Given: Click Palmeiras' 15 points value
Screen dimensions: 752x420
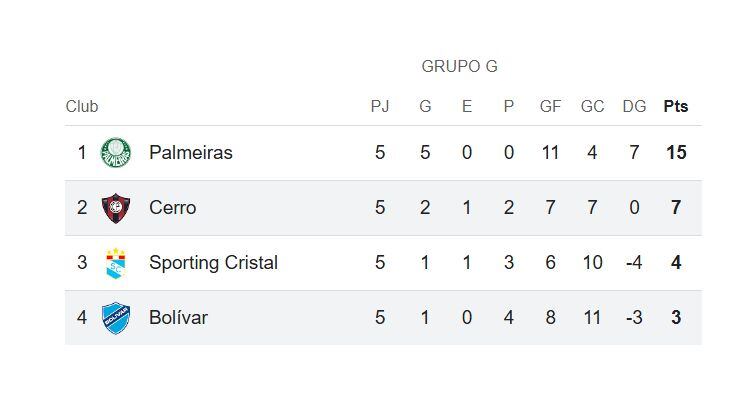Looking at the screenshot, I should click(x=676, y=153).
